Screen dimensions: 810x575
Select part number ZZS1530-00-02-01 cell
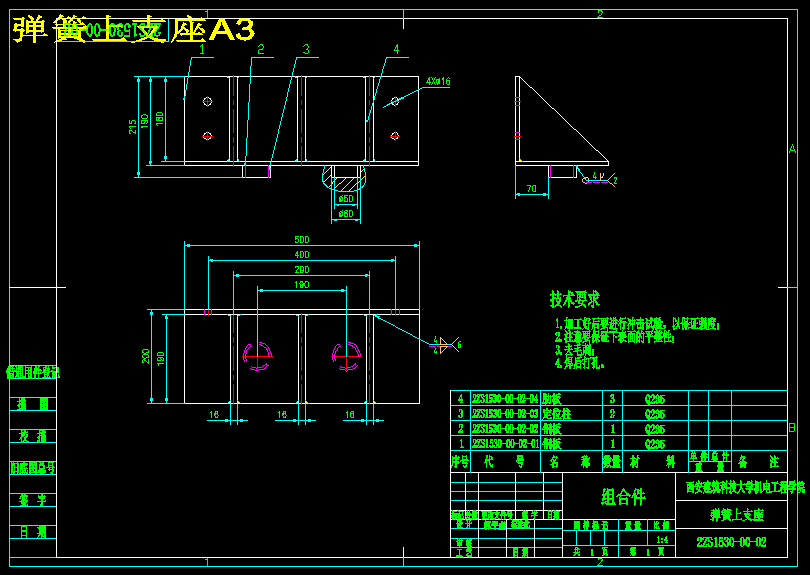point(505,444)
